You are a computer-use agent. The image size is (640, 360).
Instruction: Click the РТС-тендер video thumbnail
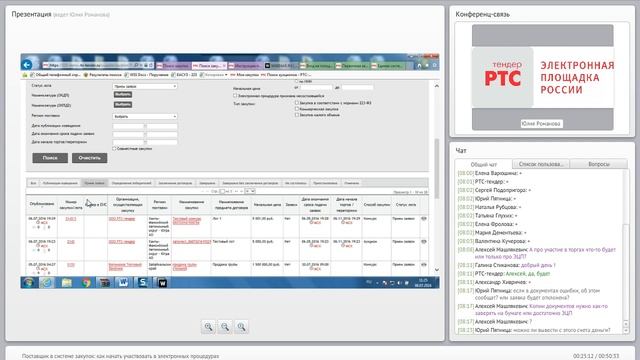[542, 77]
